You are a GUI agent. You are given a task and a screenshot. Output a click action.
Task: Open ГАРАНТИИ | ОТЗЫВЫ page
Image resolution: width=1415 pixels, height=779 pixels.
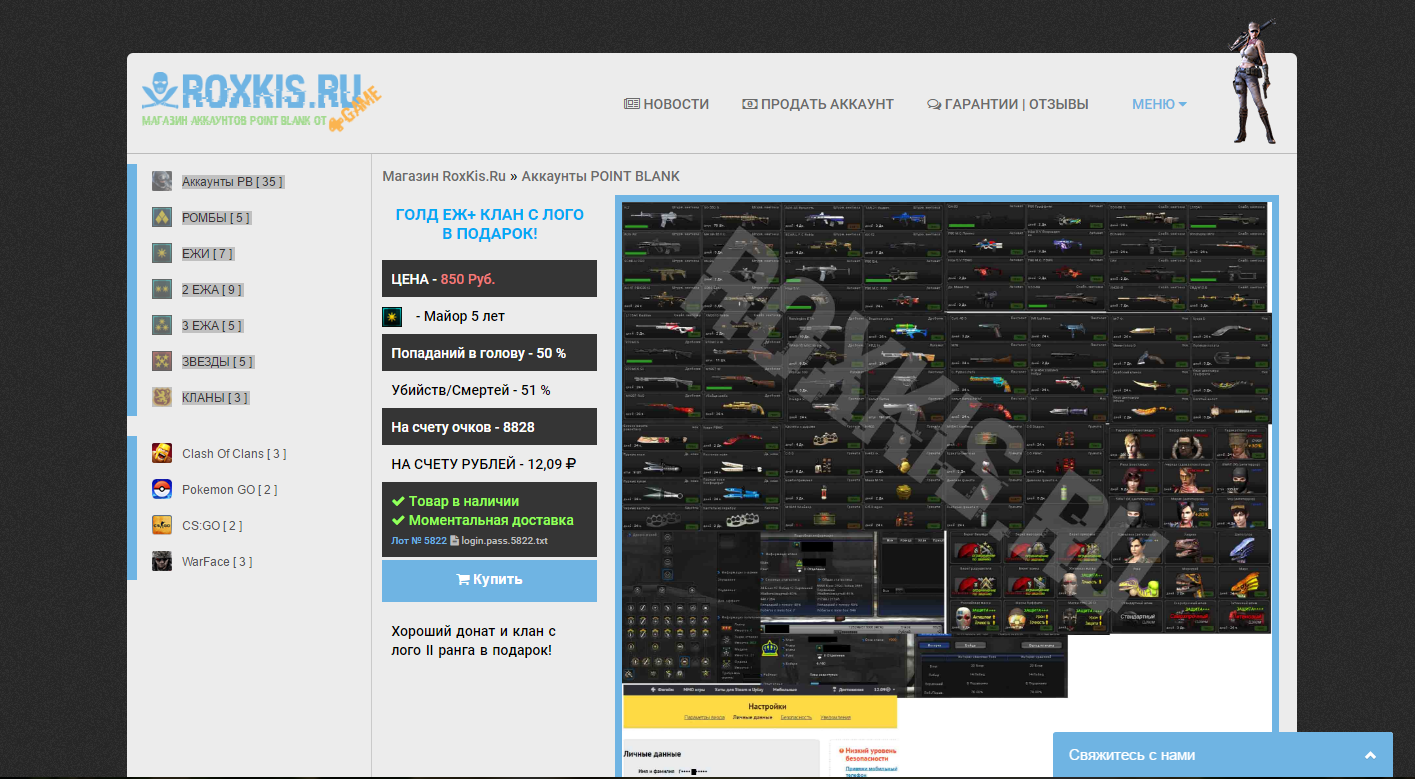[1008, 104]
